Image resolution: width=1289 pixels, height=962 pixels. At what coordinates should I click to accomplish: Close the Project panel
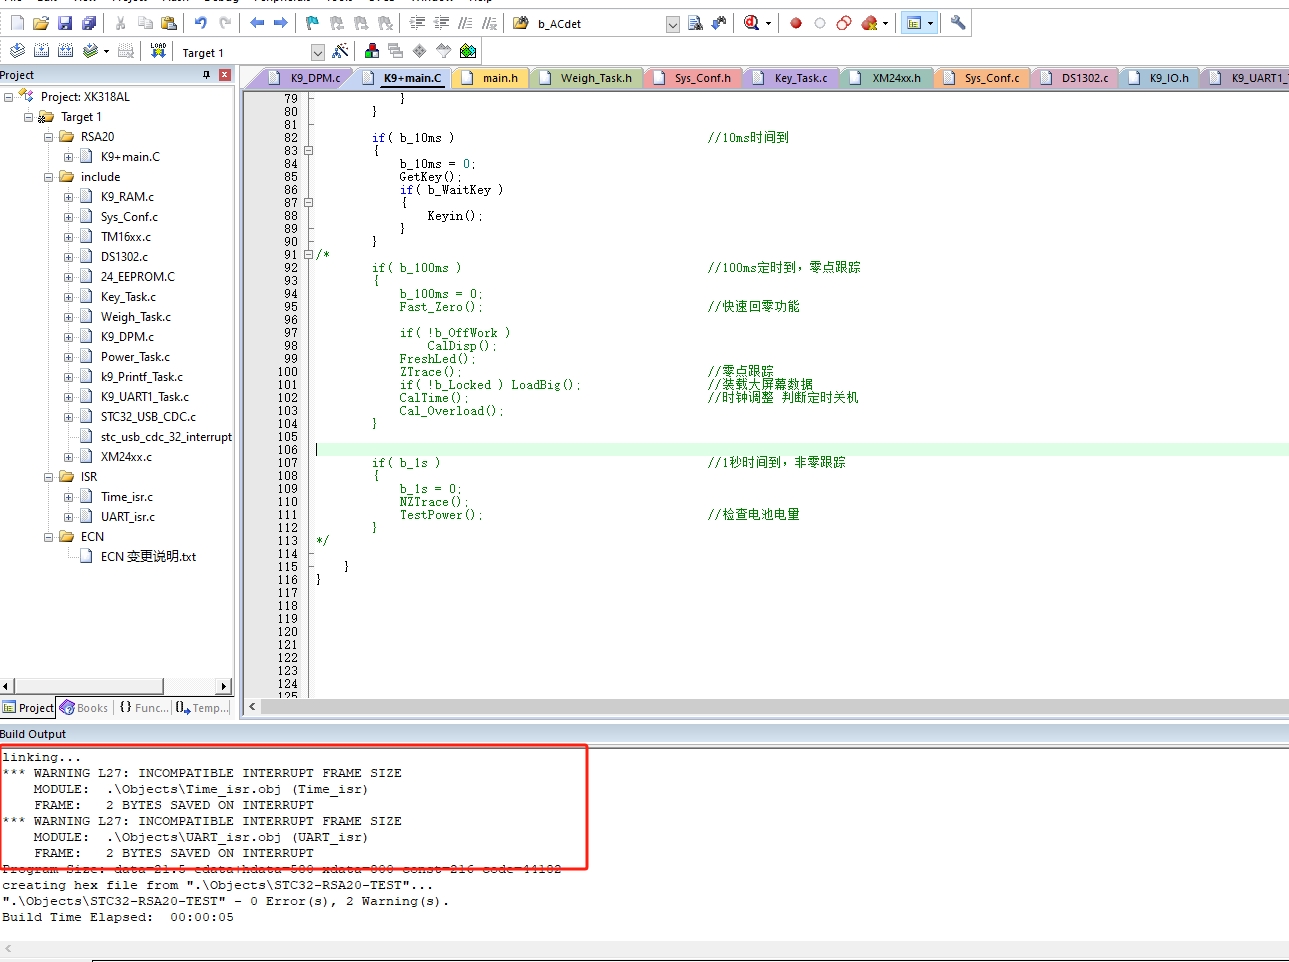225,75
